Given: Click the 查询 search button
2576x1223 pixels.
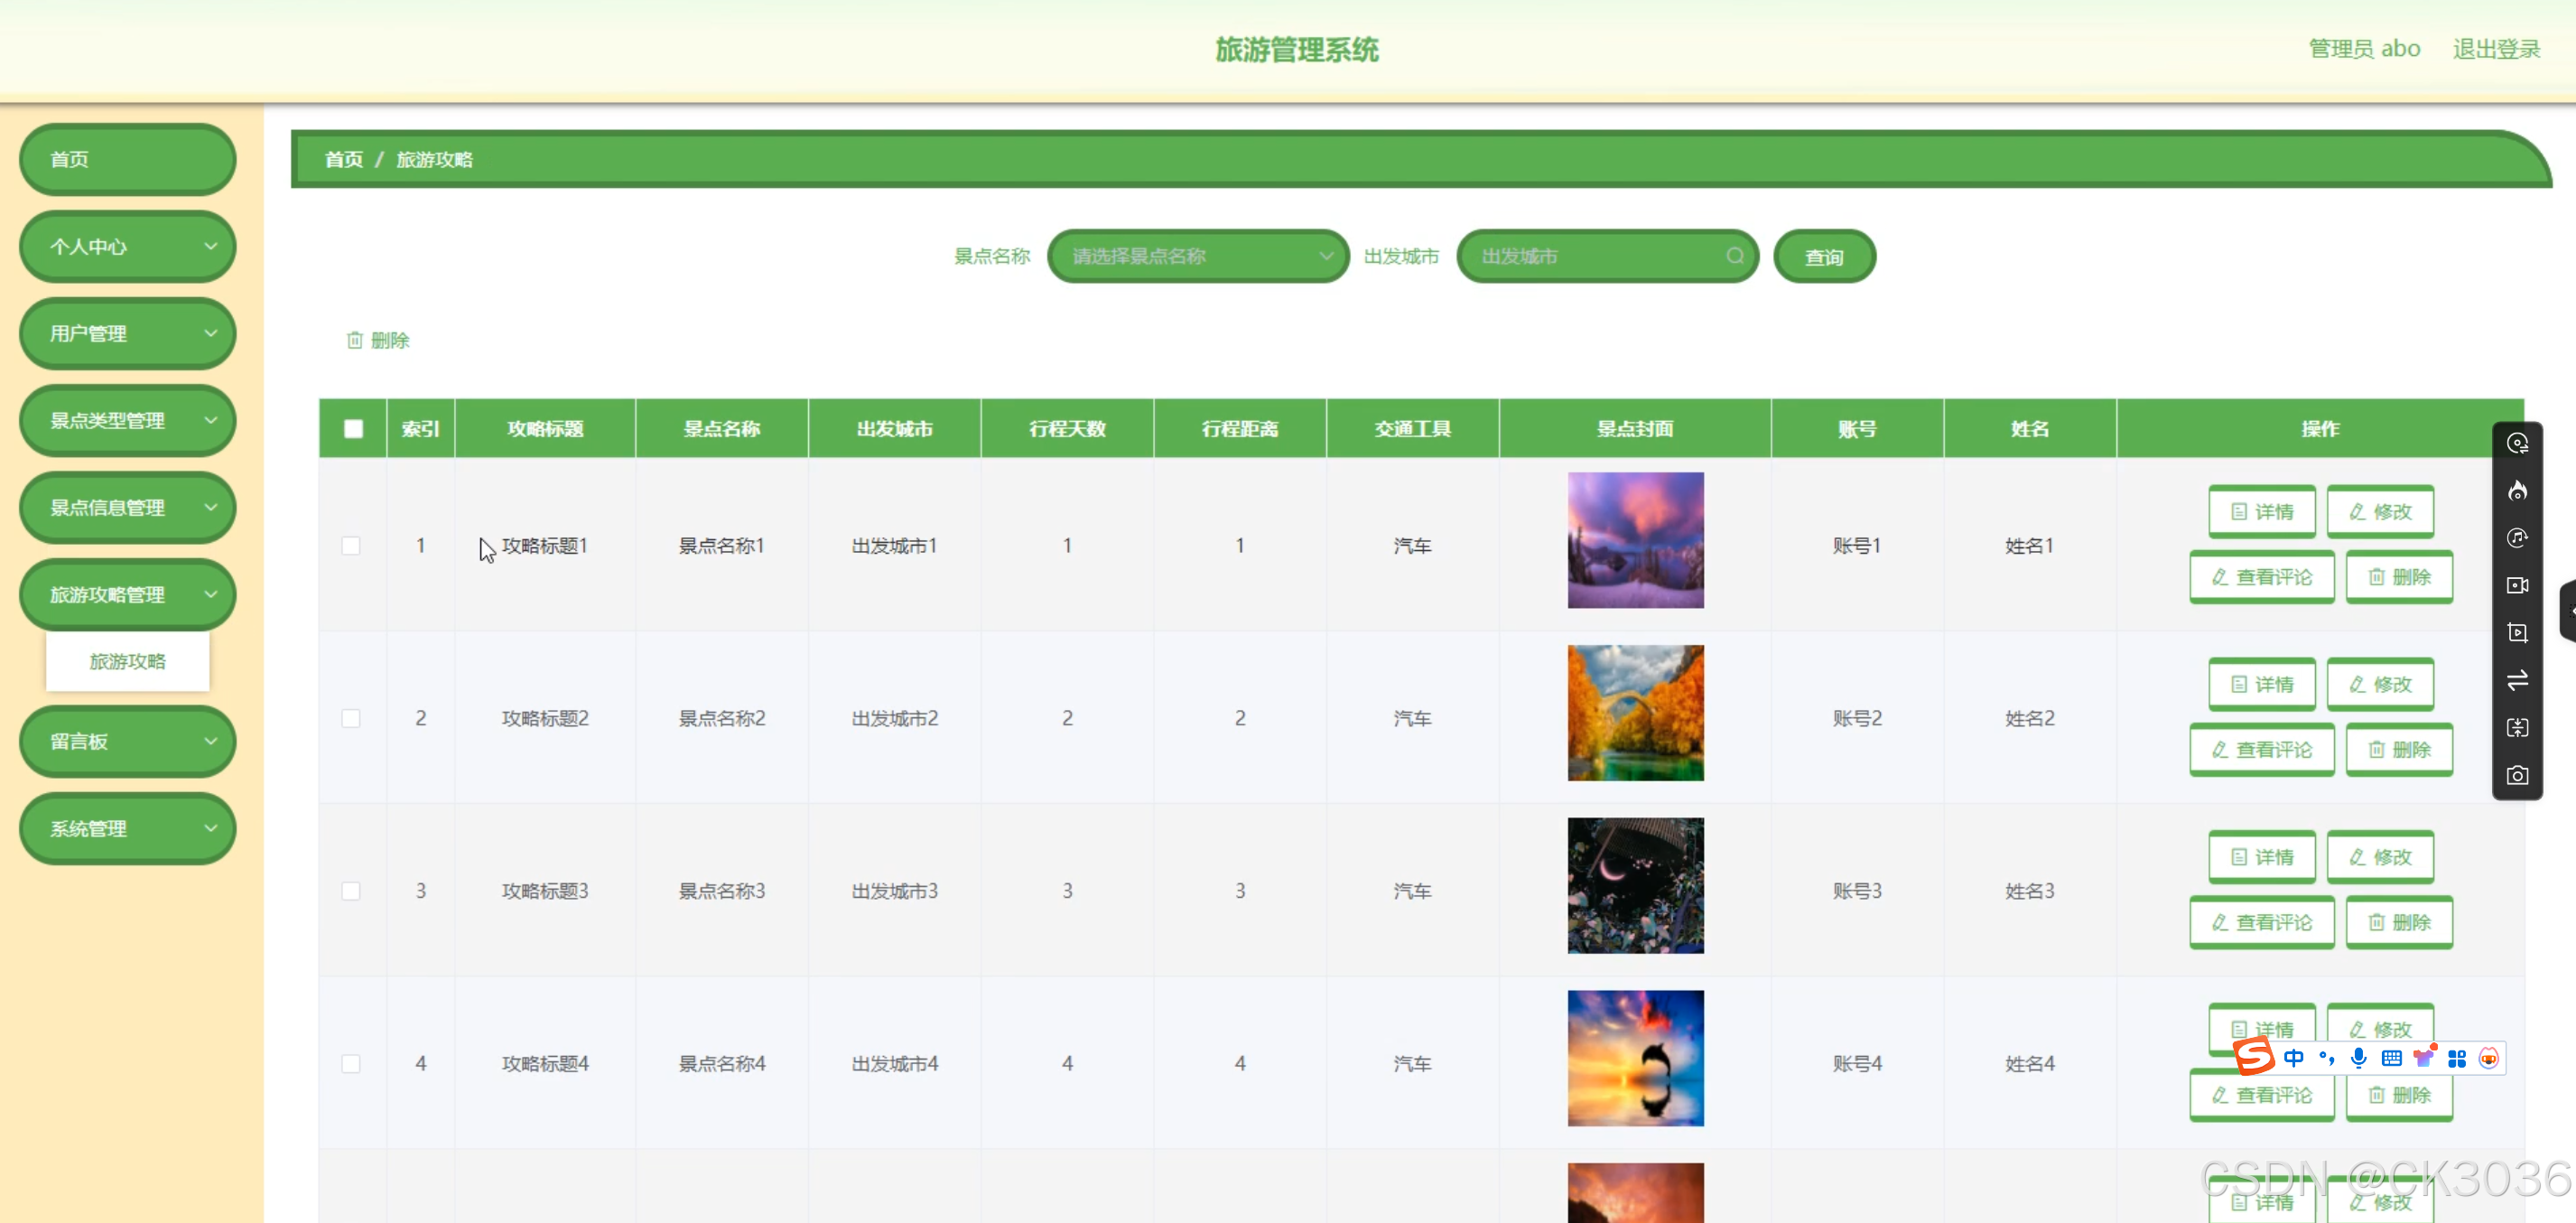Looking at the screenshot, I should tap(1824, 257).
